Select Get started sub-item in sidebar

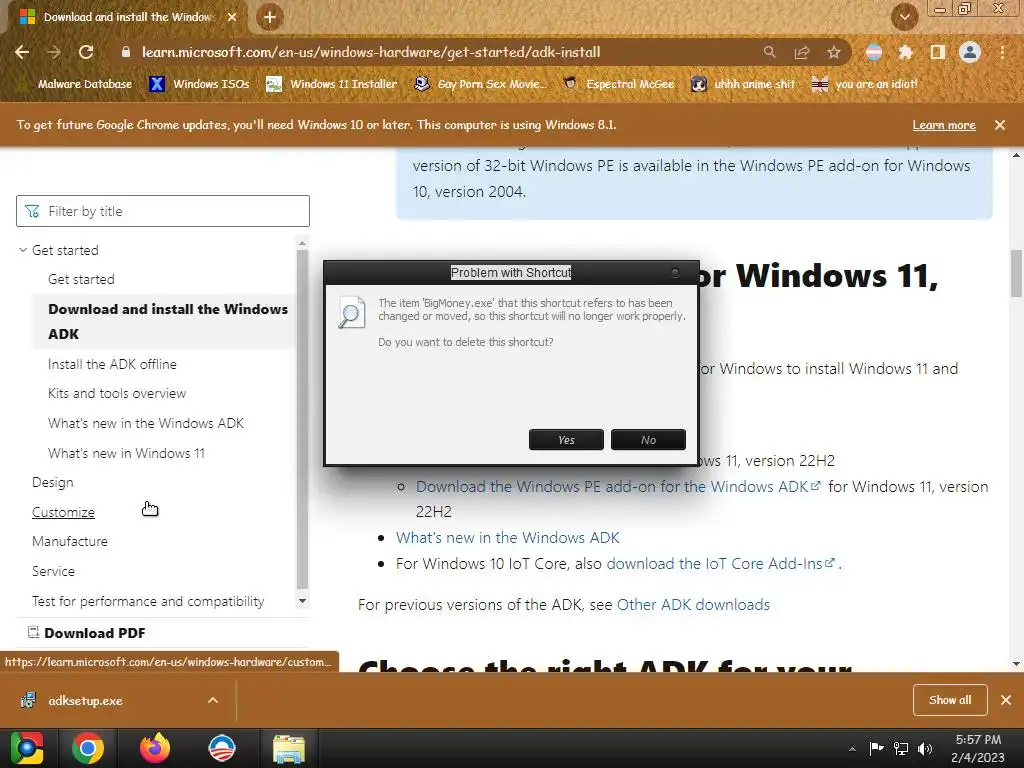81,280
